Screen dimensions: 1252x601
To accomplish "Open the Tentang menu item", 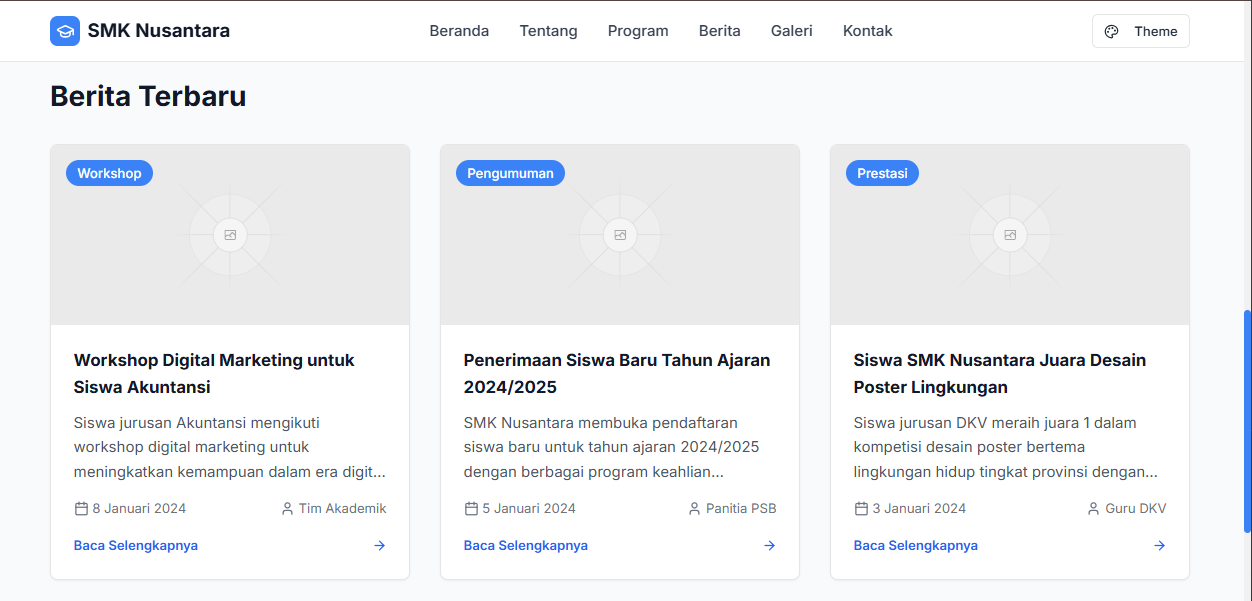I will (548, 31).
